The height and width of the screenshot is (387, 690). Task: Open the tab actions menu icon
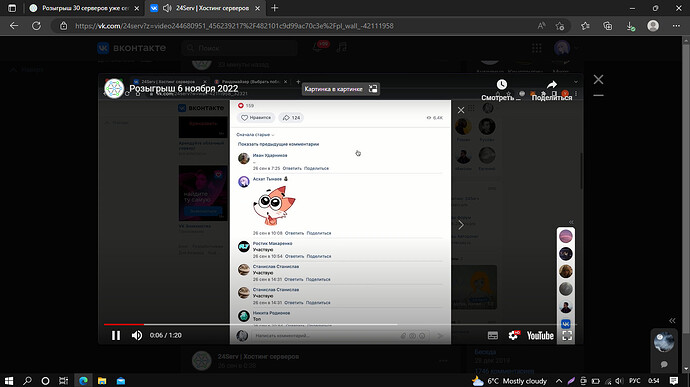pos(12,8)
